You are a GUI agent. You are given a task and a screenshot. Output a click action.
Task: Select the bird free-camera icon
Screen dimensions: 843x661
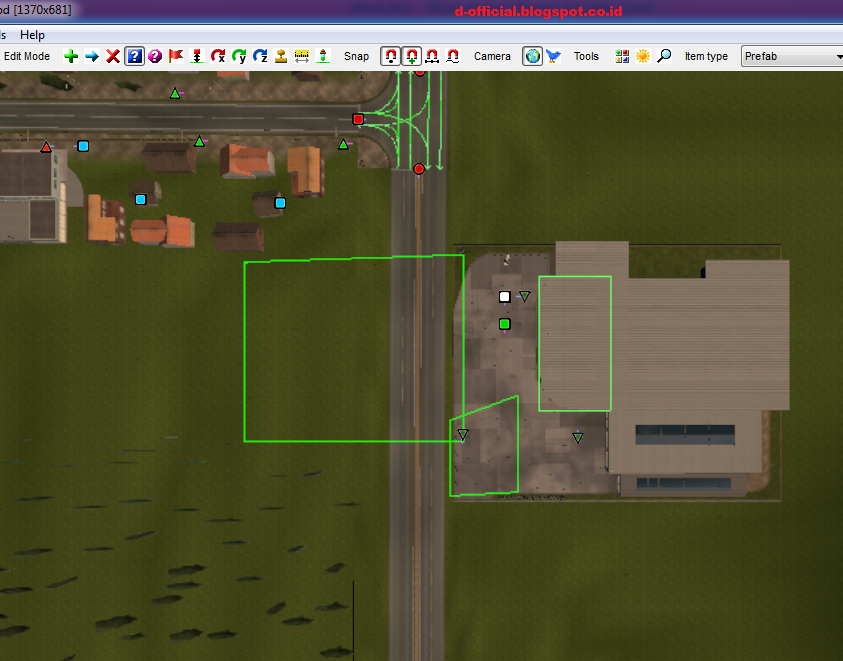(x=553, y=56)
